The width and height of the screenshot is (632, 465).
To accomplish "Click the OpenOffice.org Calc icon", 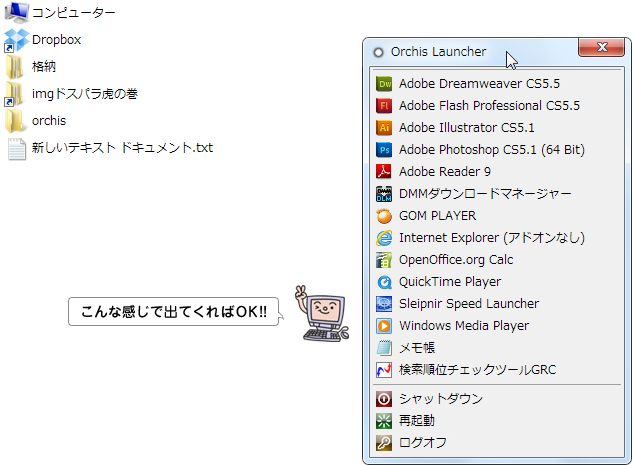I will [x=384, y=260].
